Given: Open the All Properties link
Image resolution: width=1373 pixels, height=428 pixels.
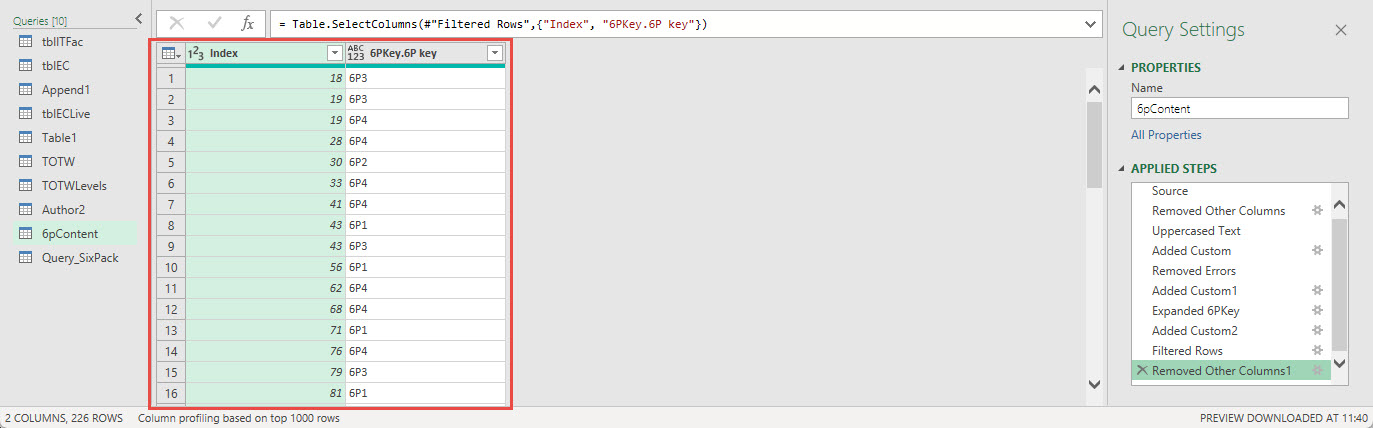Looking at the screenshot, I should click(1166, 135).
